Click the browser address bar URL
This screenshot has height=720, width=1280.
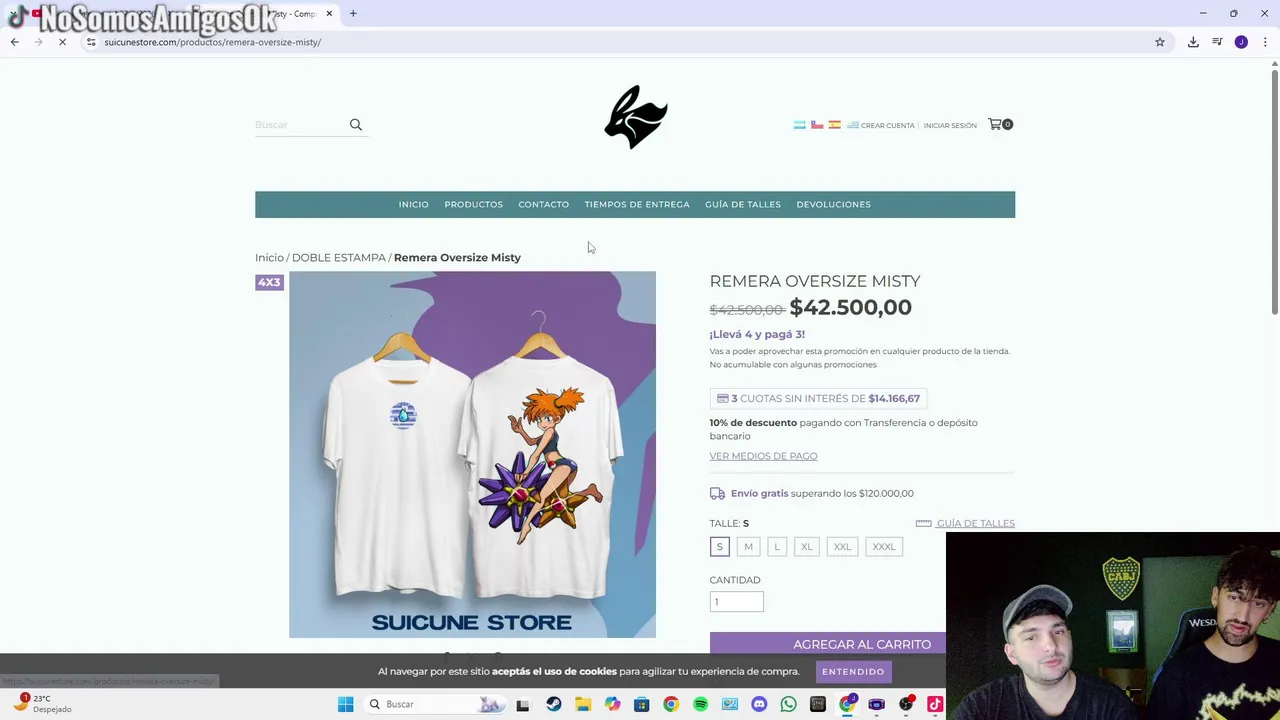click(212, 42)
